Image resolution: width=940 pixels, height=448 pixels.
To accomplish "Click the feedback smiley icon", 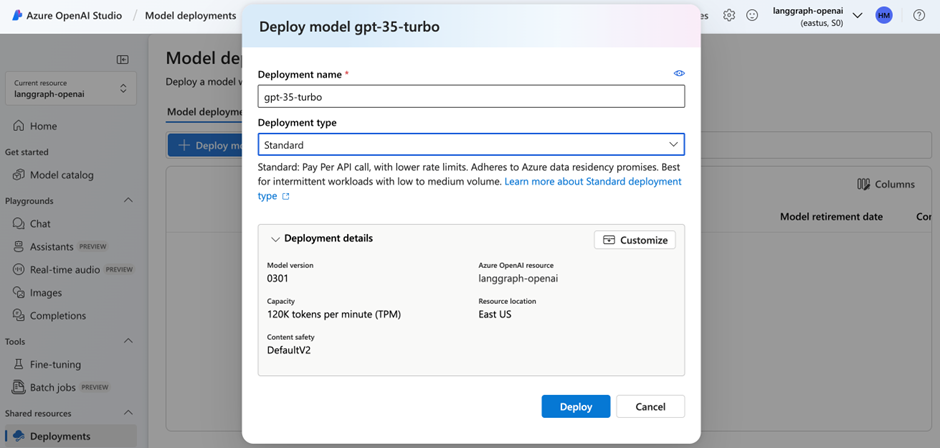I will pyautogui.click(x=752, y=16).
